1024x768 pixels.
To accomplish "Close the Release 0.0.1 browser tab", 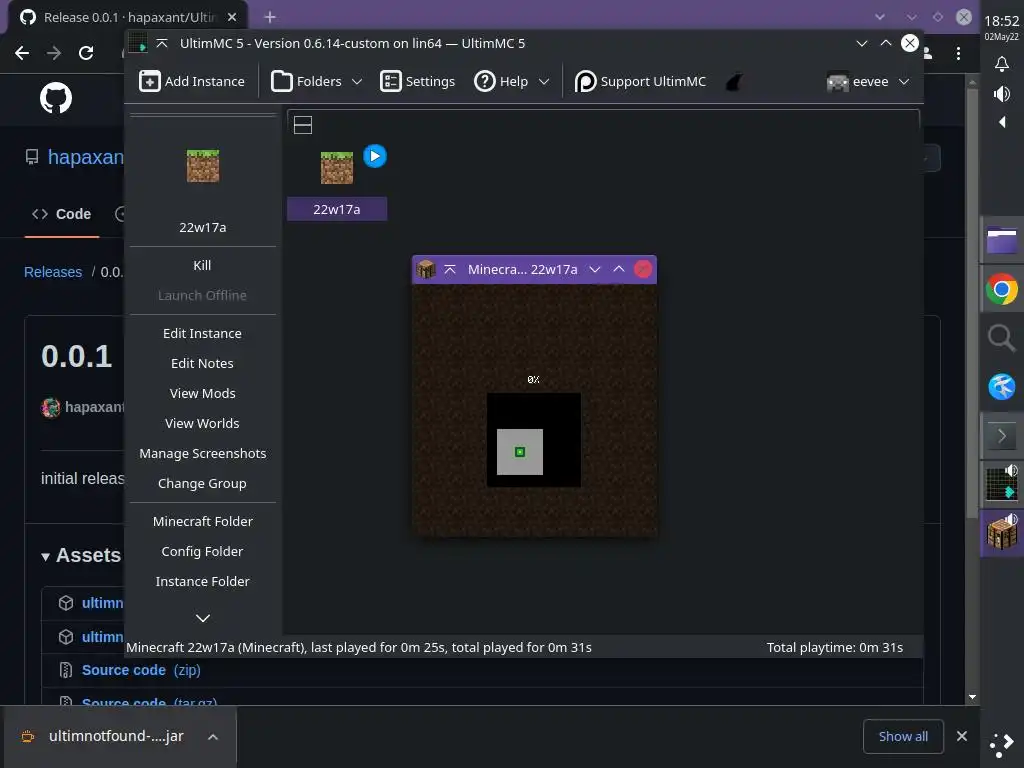I will (x=232, y=17).
